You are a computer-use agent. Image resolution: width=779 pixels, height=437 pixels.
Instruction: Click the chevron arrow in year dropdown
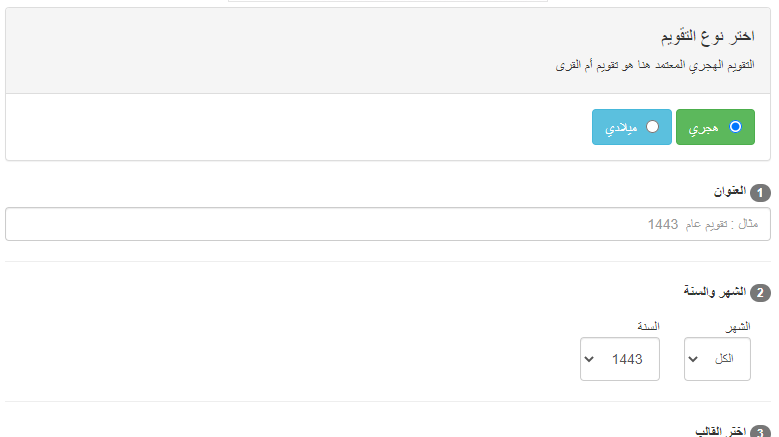coord(589,359)
